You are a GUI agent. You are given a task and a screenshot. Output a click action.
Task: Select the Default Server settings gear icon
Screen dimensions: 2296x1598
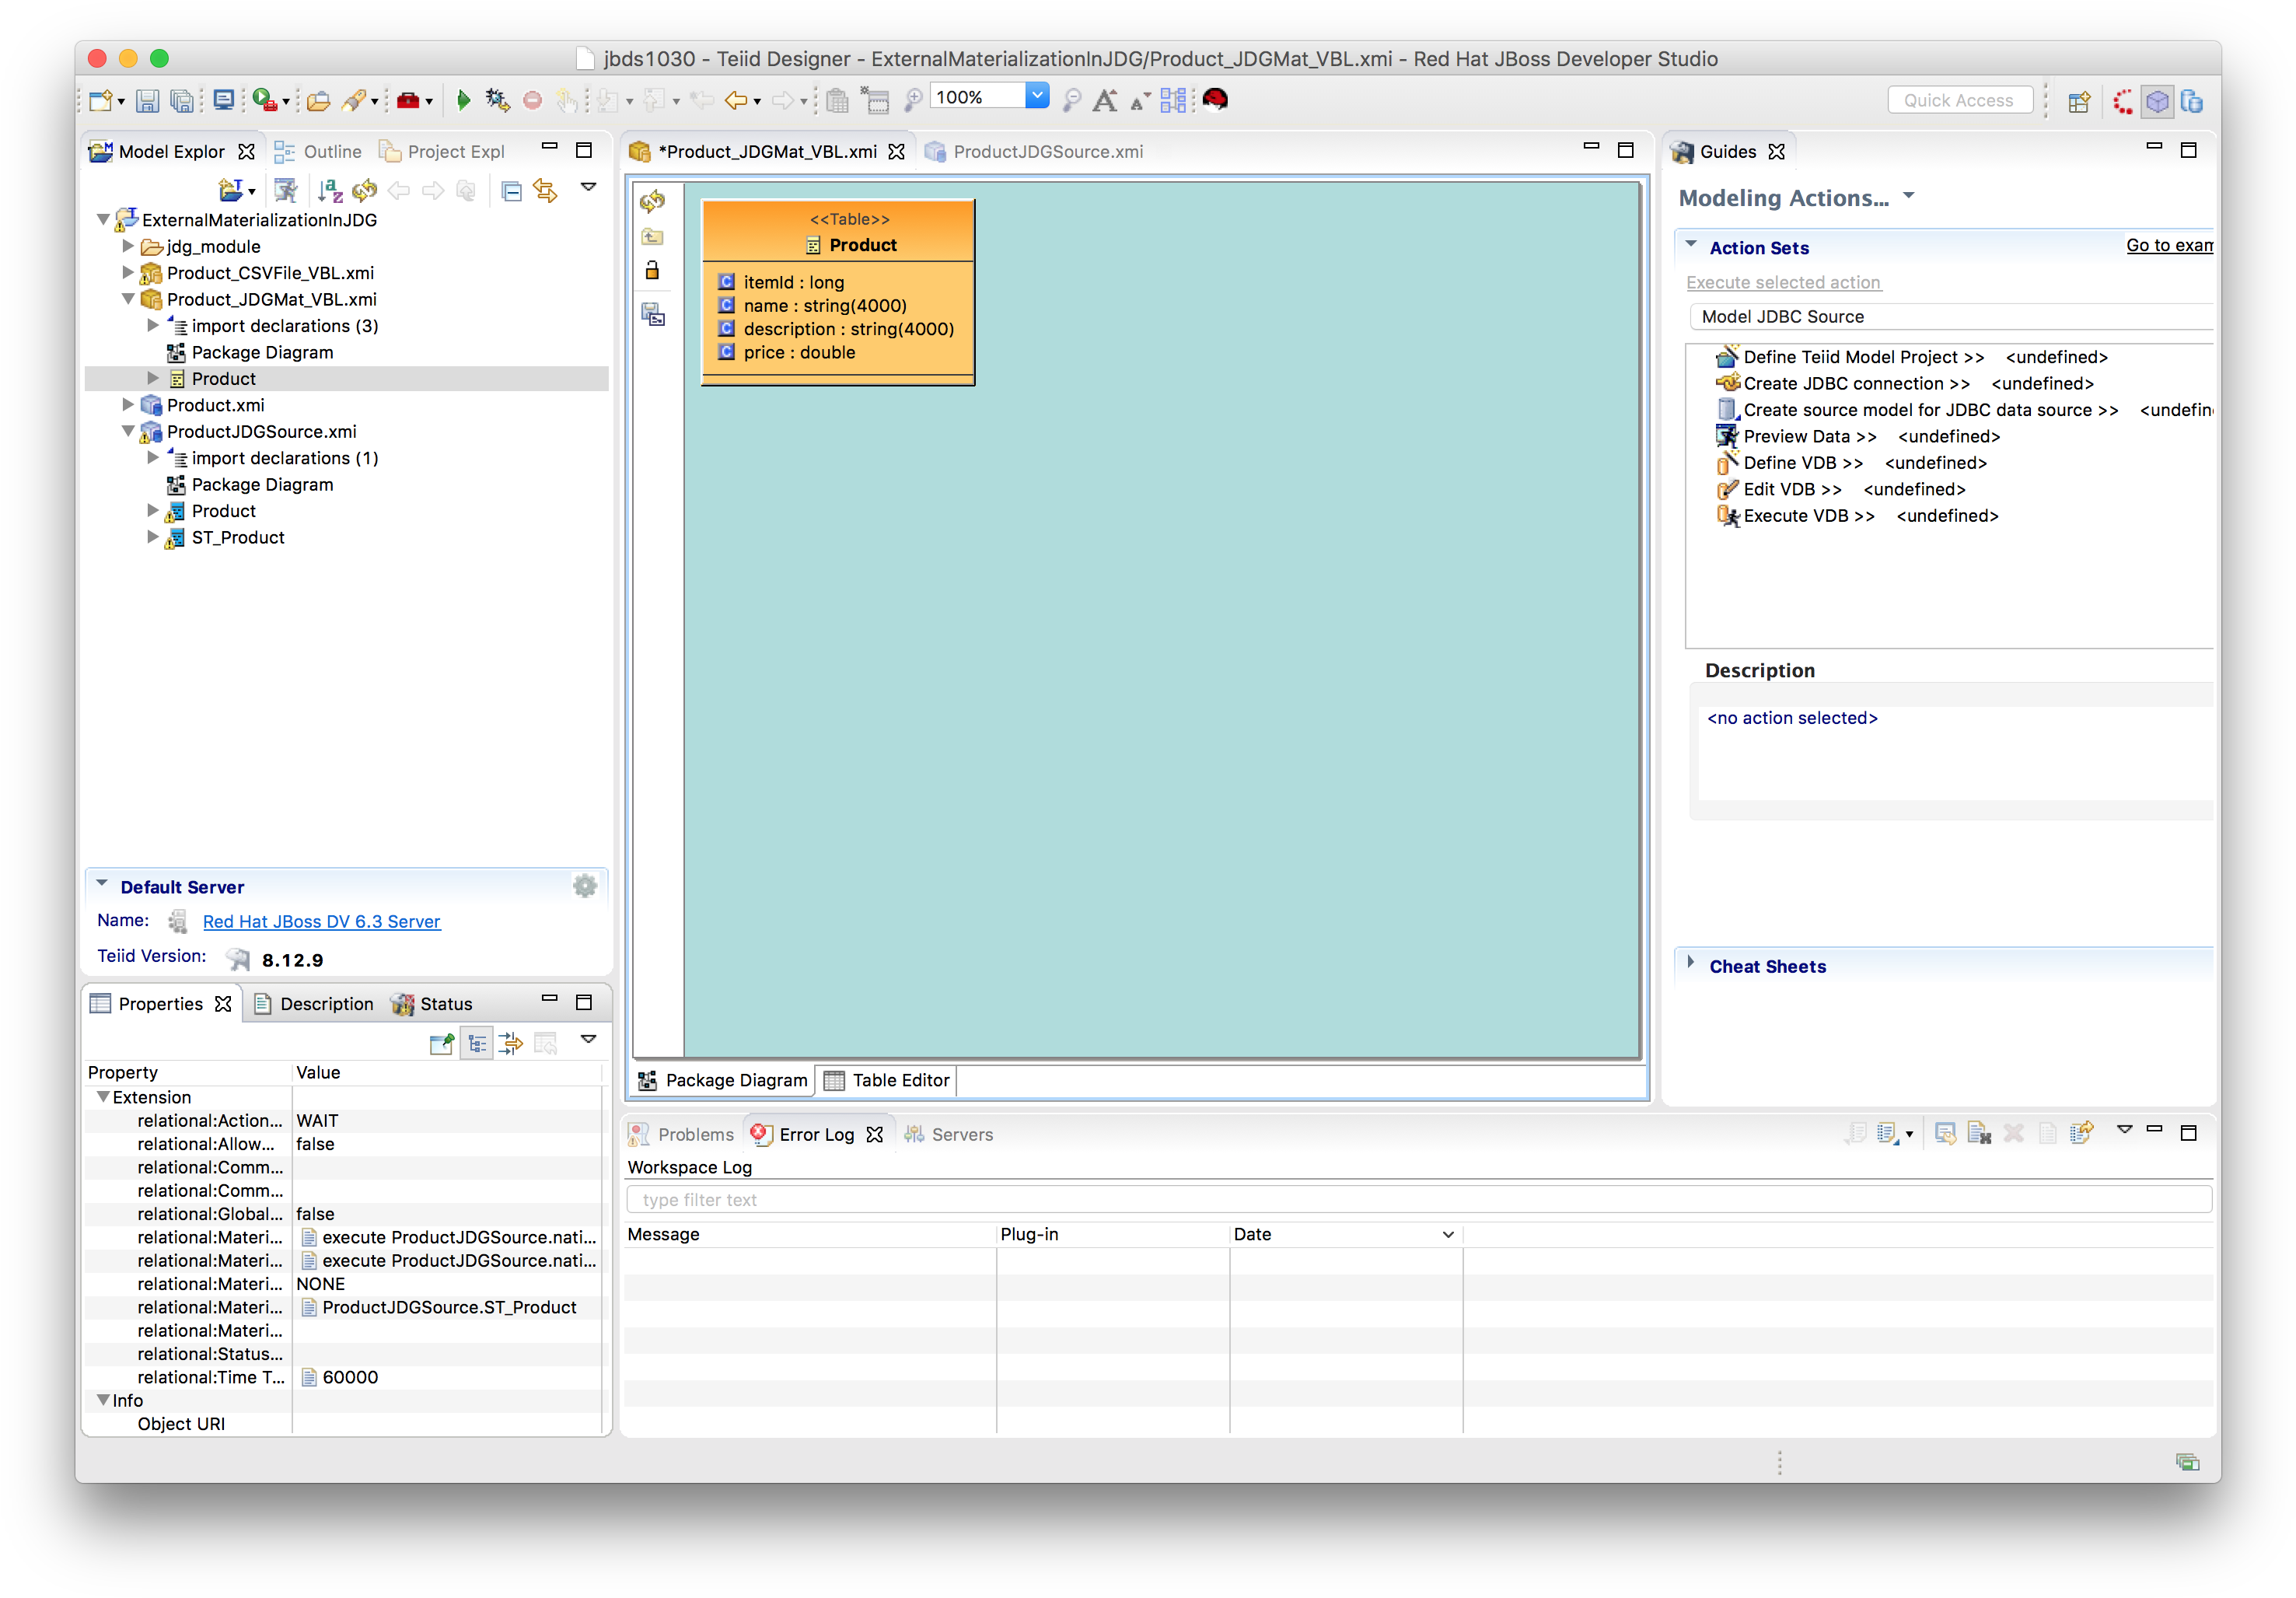point(586,884)
